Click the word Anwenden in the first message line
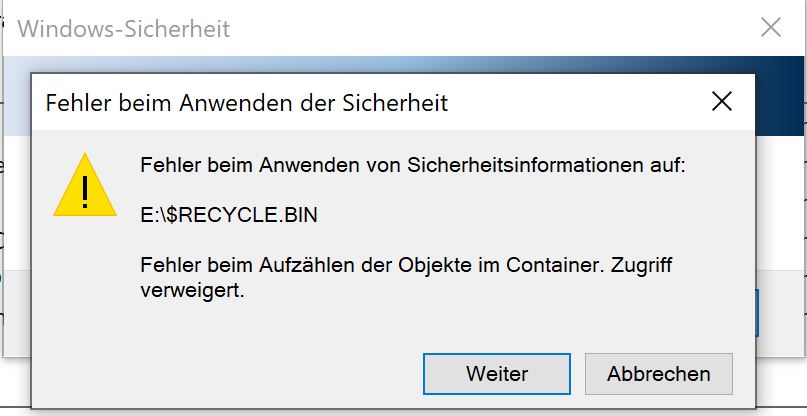 click(x=297, y=167)
